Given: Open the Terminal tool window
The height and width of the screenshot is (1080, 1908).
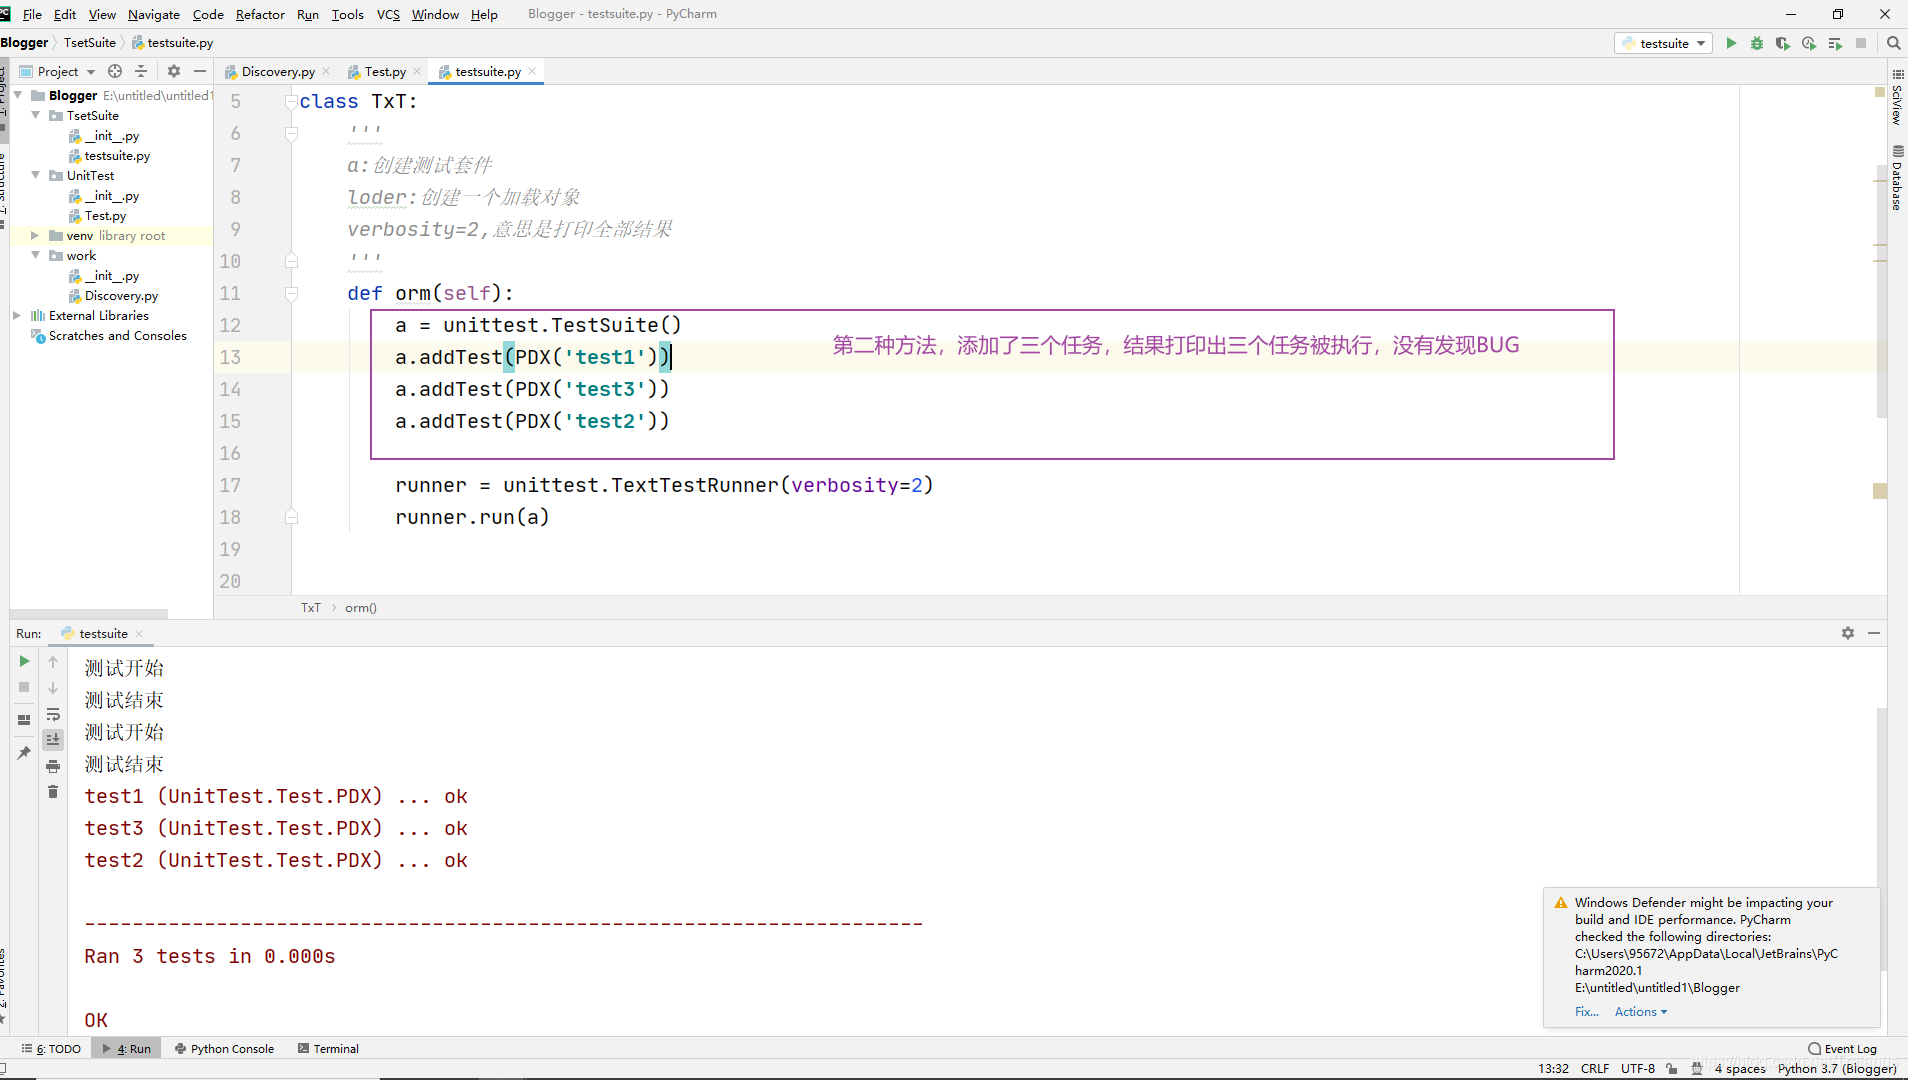Looking at the screenshot, I should pyautogui.click(x=328, y=1049).
